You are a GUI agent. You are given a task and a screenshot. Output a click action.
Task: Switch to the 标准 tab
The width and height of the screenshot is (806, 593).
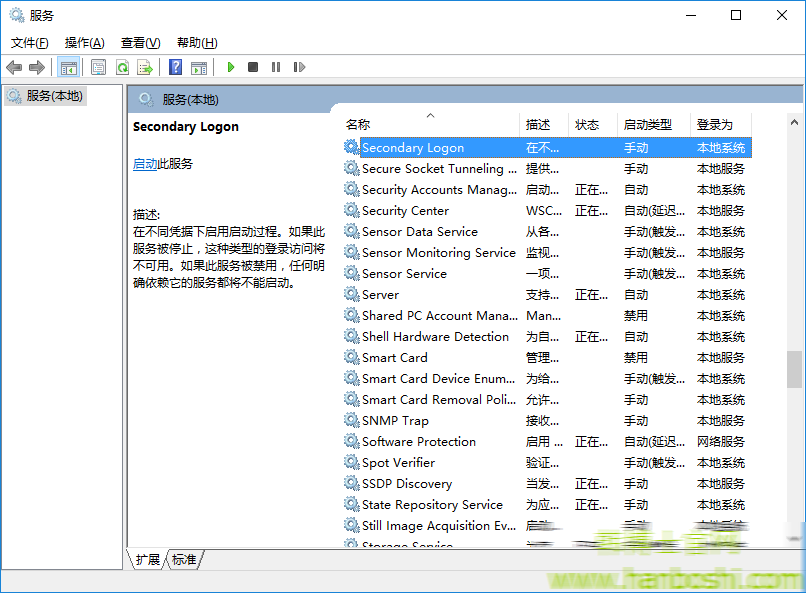tap(184, 560)
